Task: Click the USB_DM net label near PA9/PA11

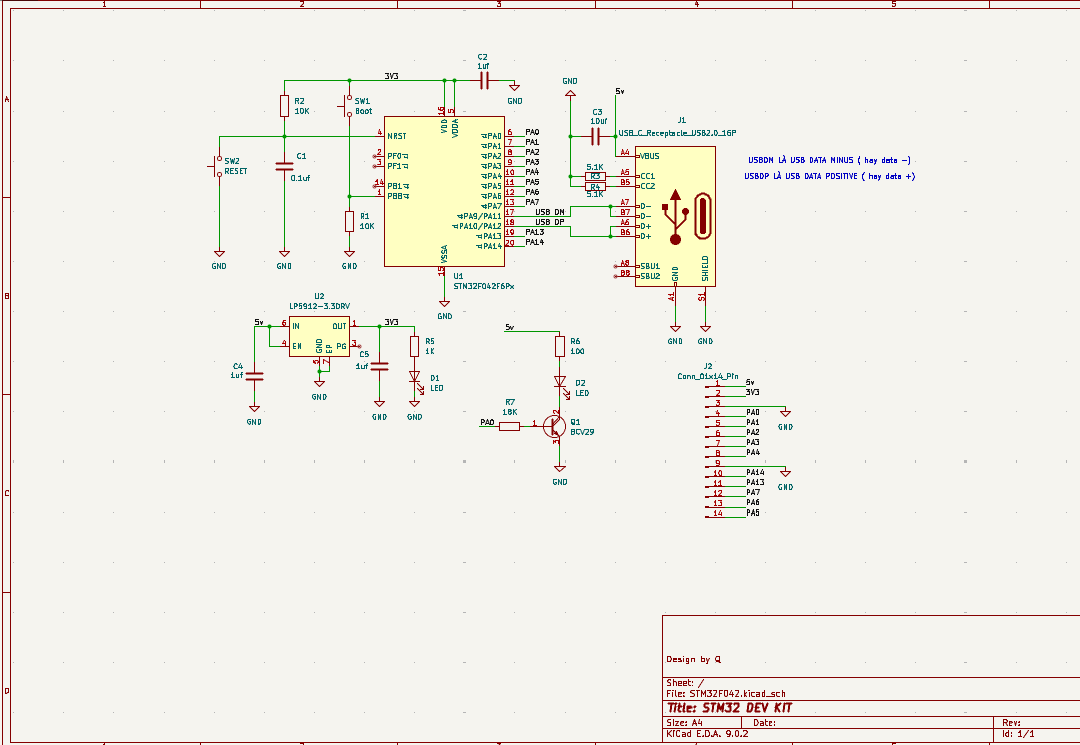Action: point(549,212)
